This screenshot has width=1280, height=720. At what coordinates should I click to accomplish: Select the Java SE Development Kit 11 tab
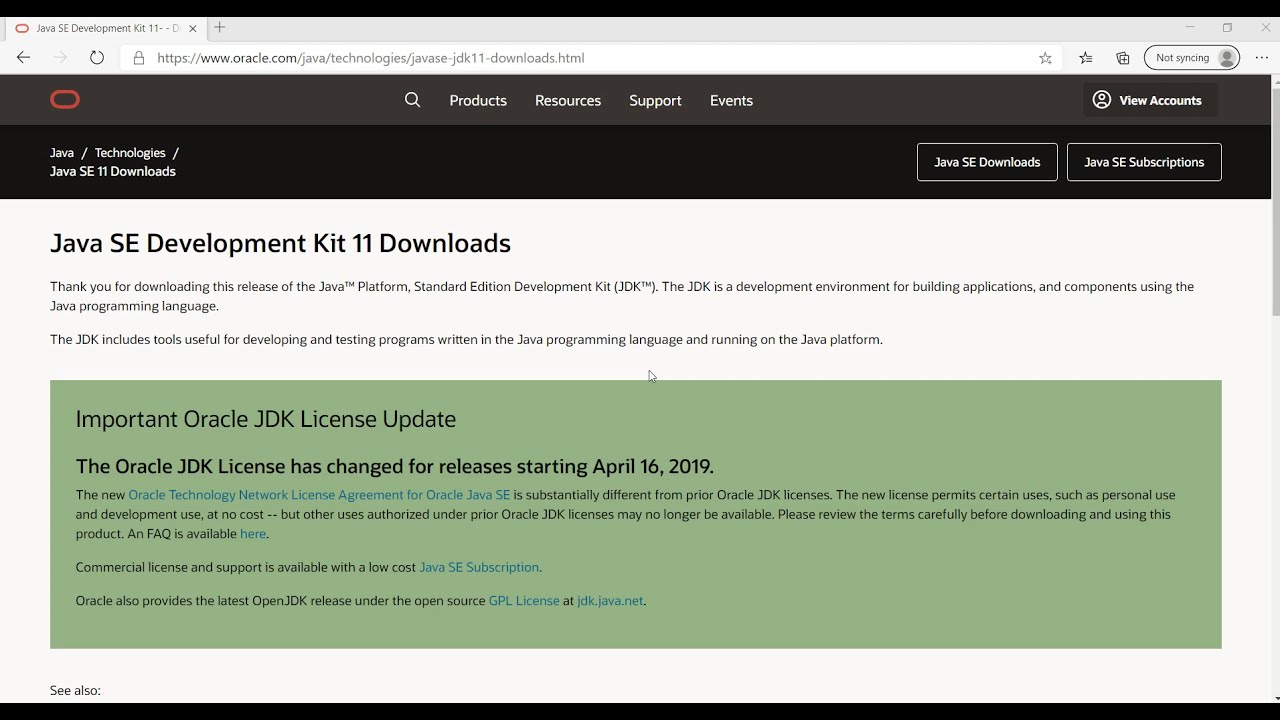(x=106, y=28)
